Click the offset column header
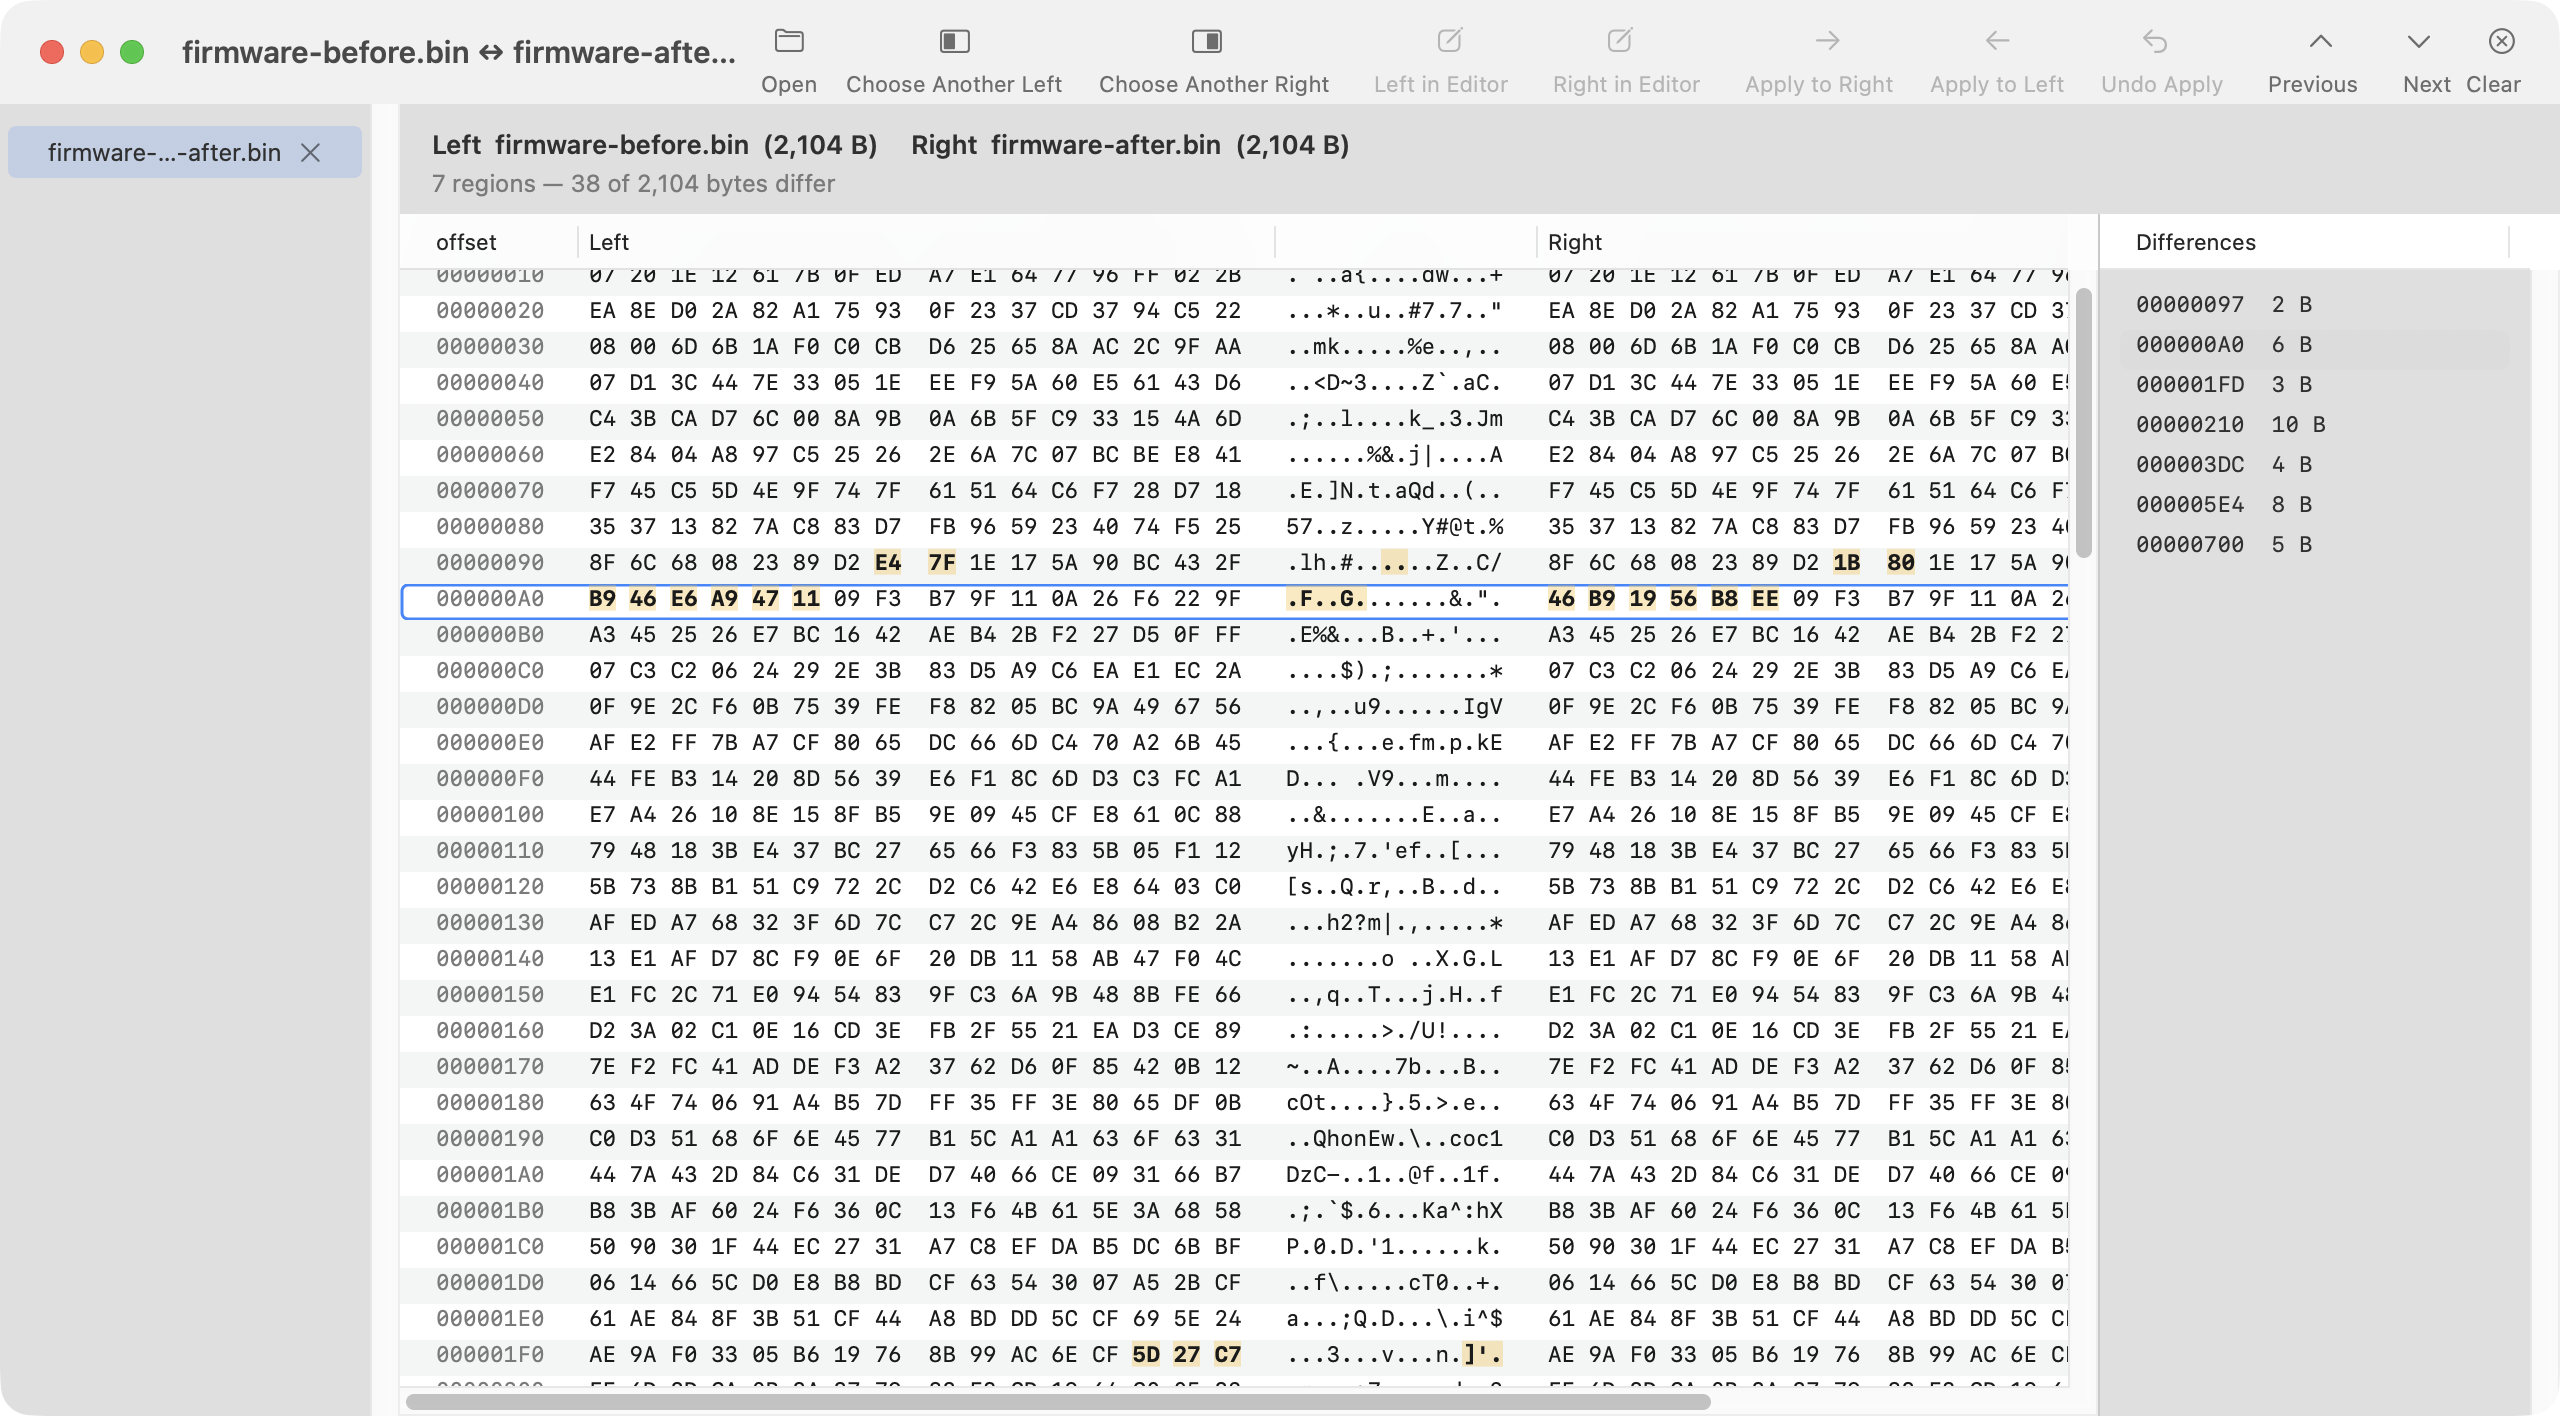2560x1416 pixels. point(466,242)
